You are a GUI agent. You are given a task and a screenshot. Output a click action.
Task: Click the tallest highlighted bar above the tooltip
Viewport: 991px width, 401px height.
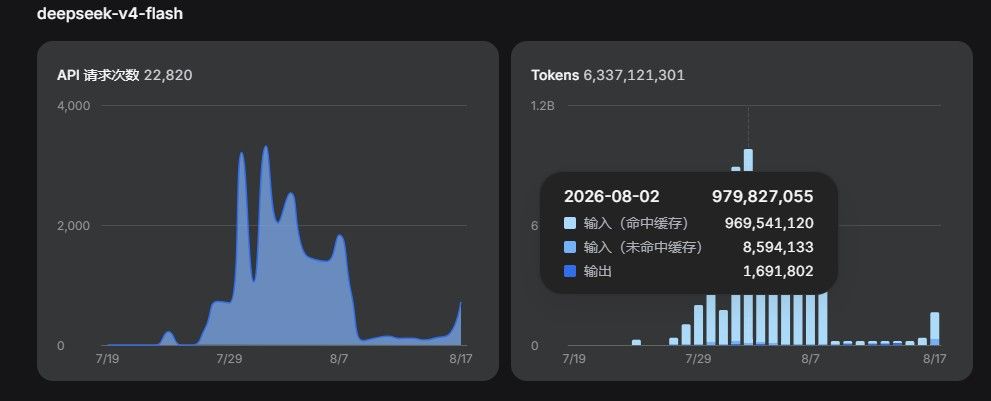point(748,161)
